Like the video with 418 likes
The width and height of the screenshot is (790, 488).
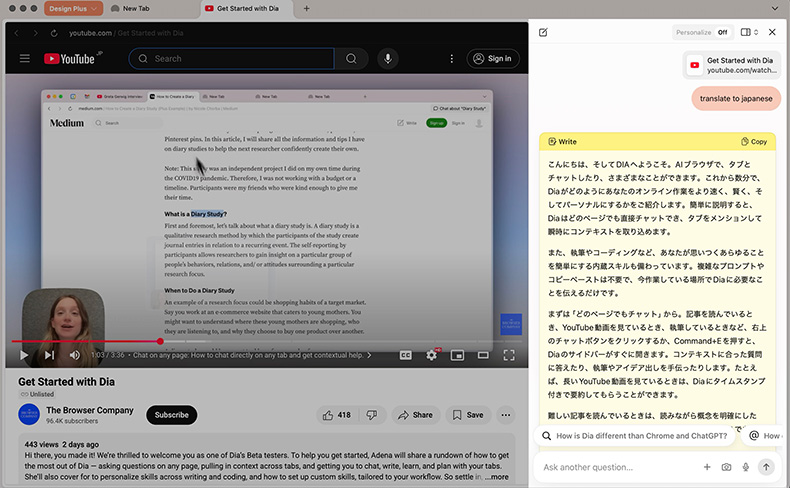(337, 415)
